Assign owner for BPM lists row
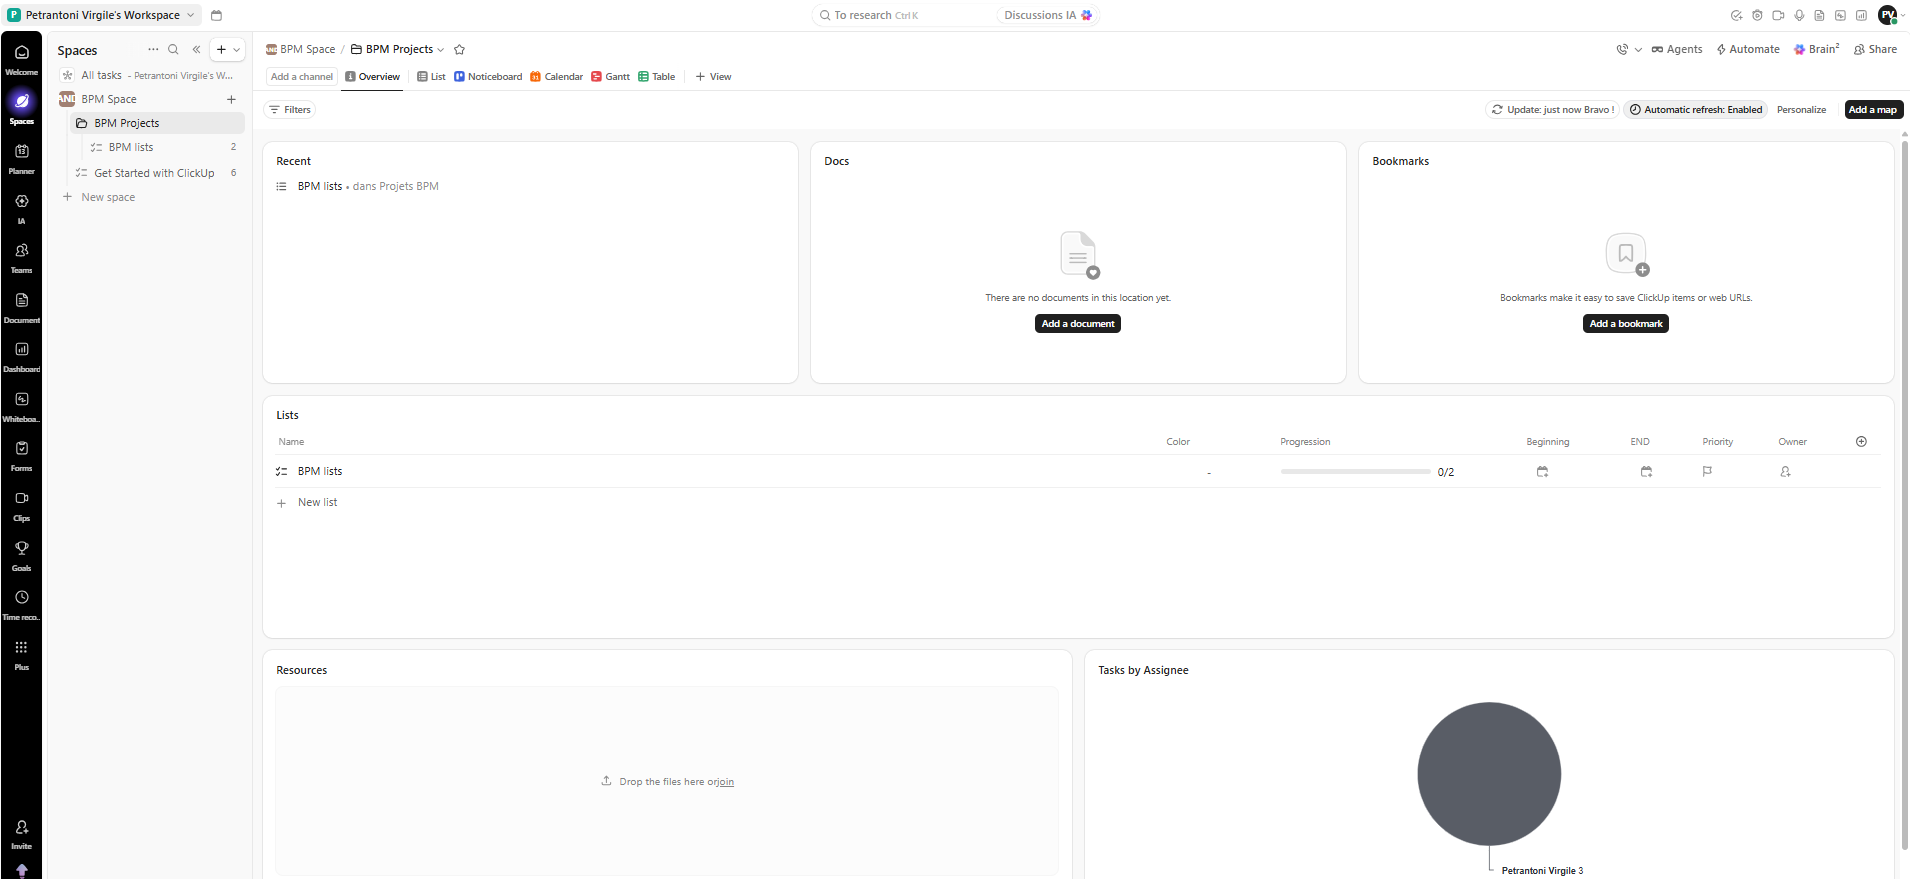 (1785, 471)
